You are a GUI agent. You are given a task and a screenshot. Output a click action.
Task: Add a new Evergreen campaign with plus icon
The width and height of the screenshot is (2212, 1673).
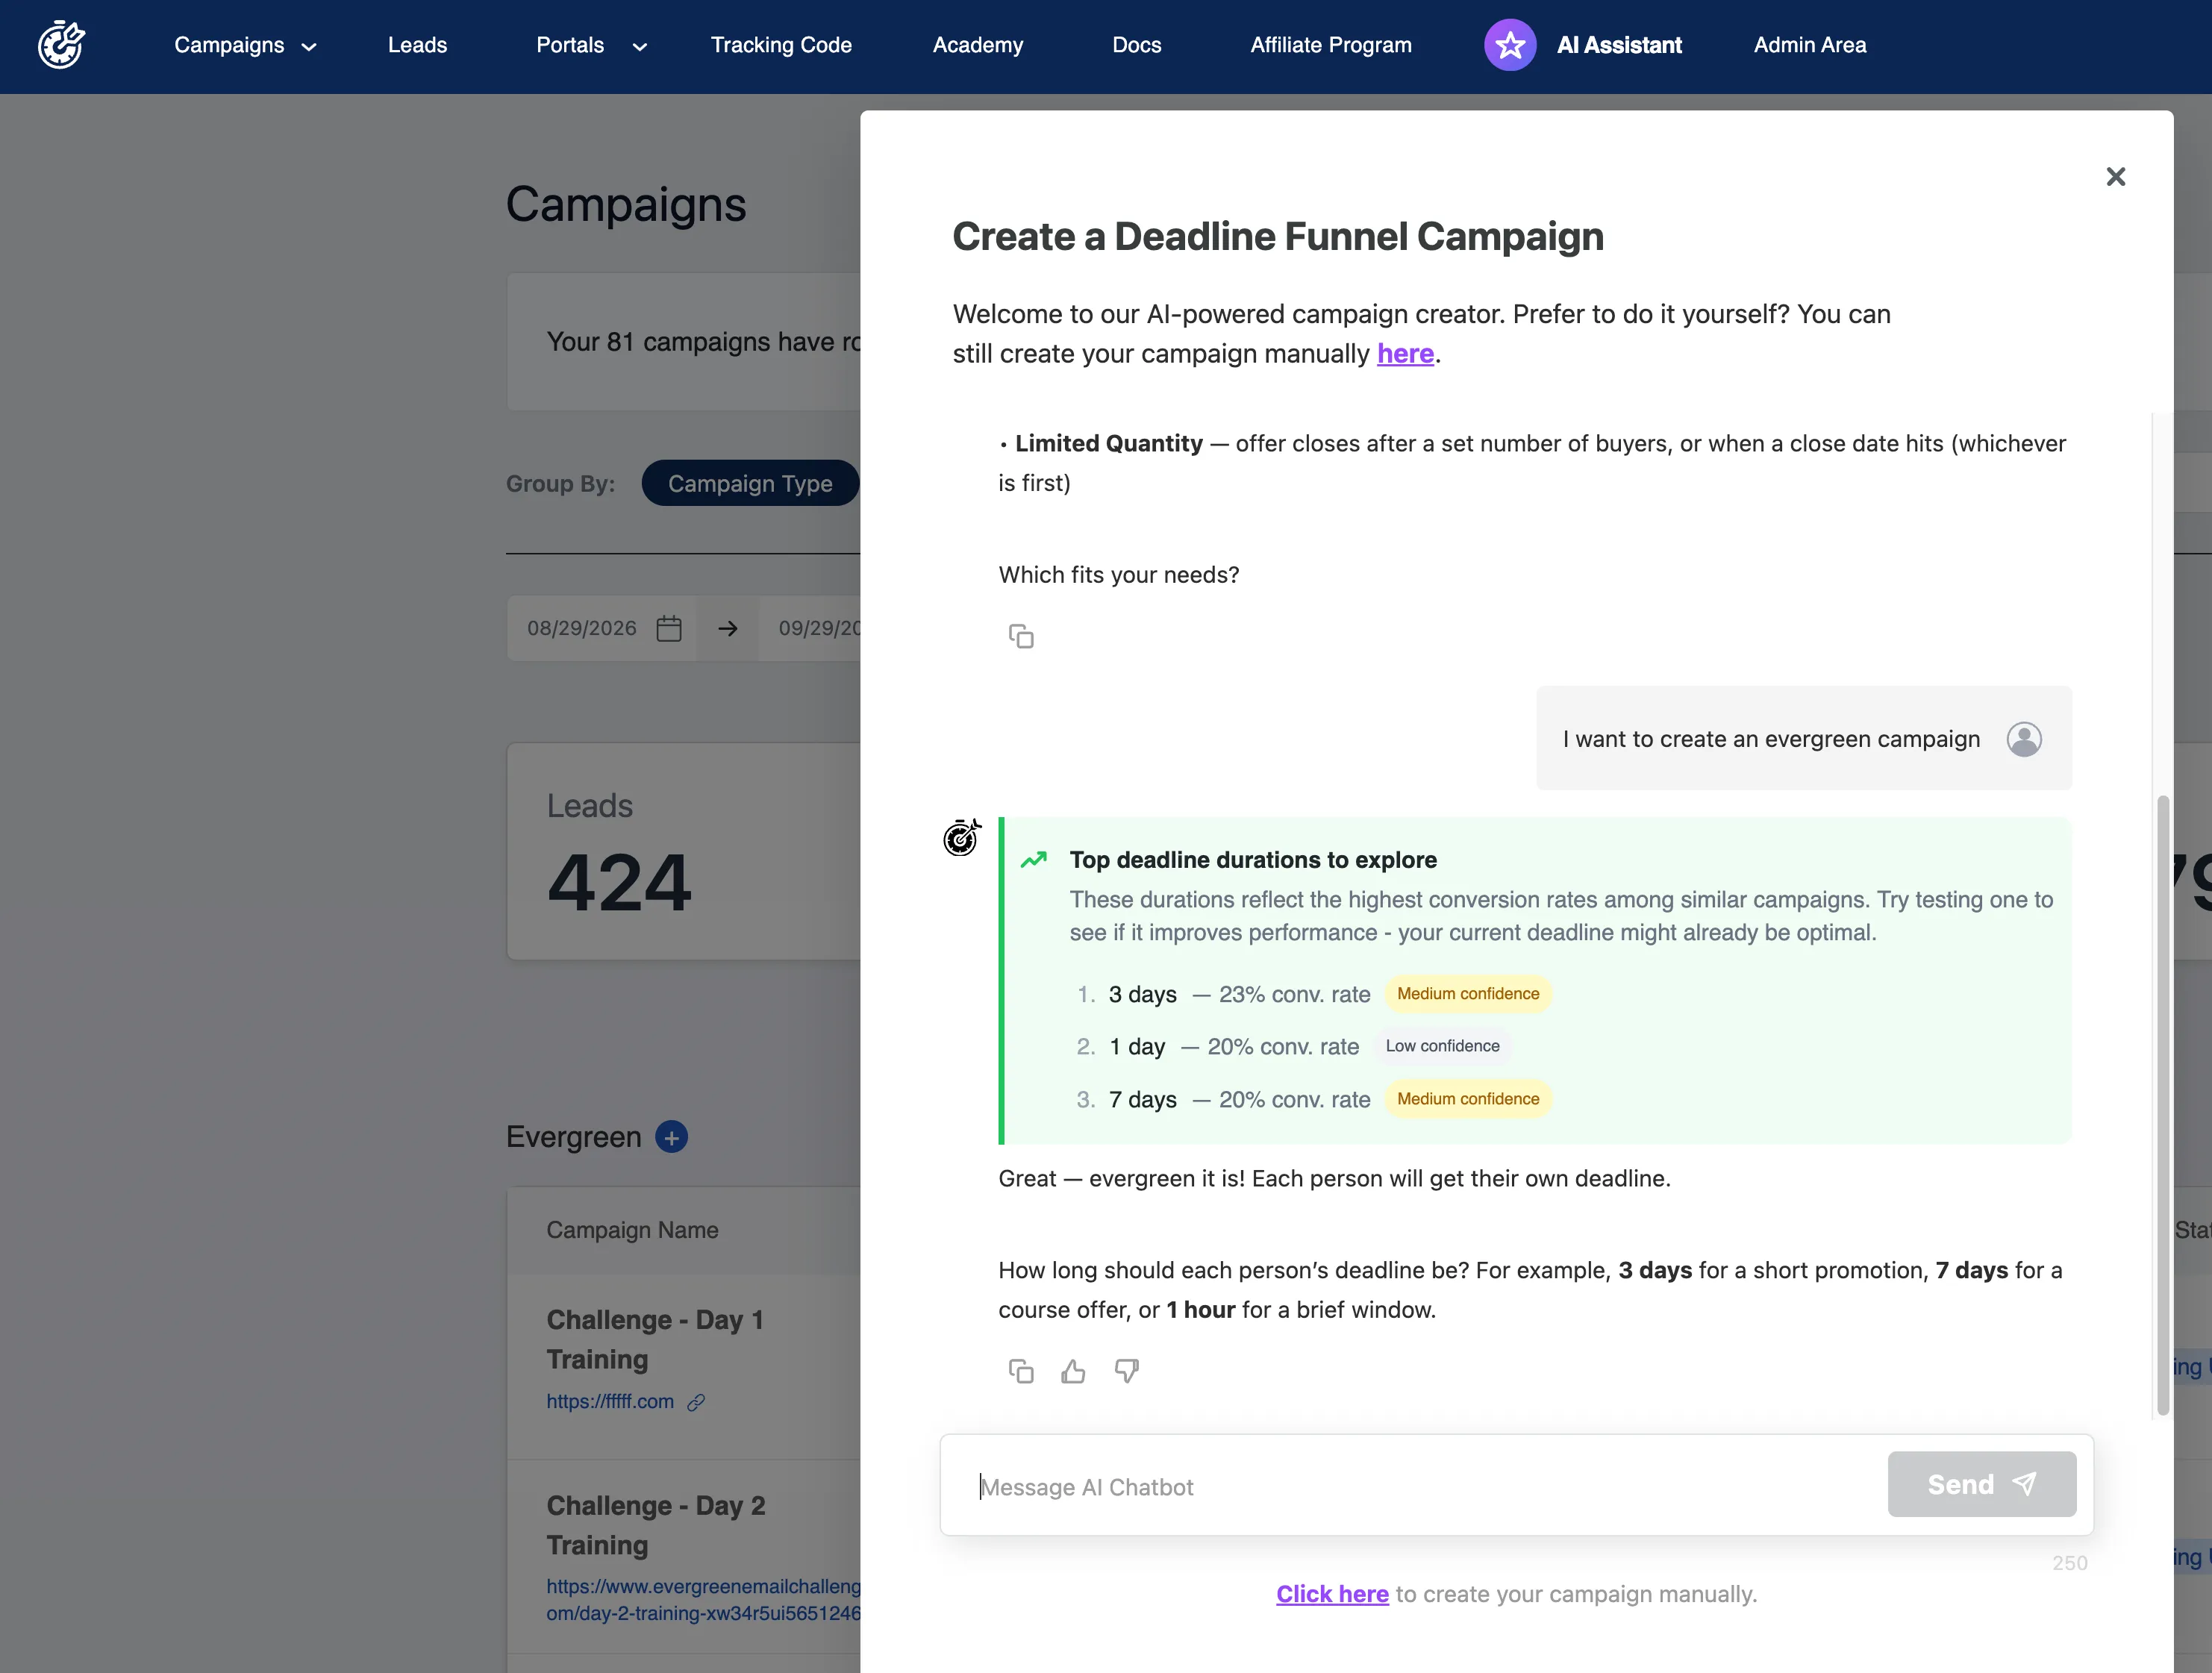coord(671,1137)
